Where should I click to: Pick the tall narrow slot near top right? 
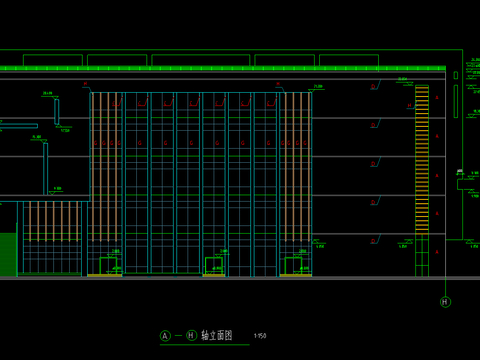(456, 101)
